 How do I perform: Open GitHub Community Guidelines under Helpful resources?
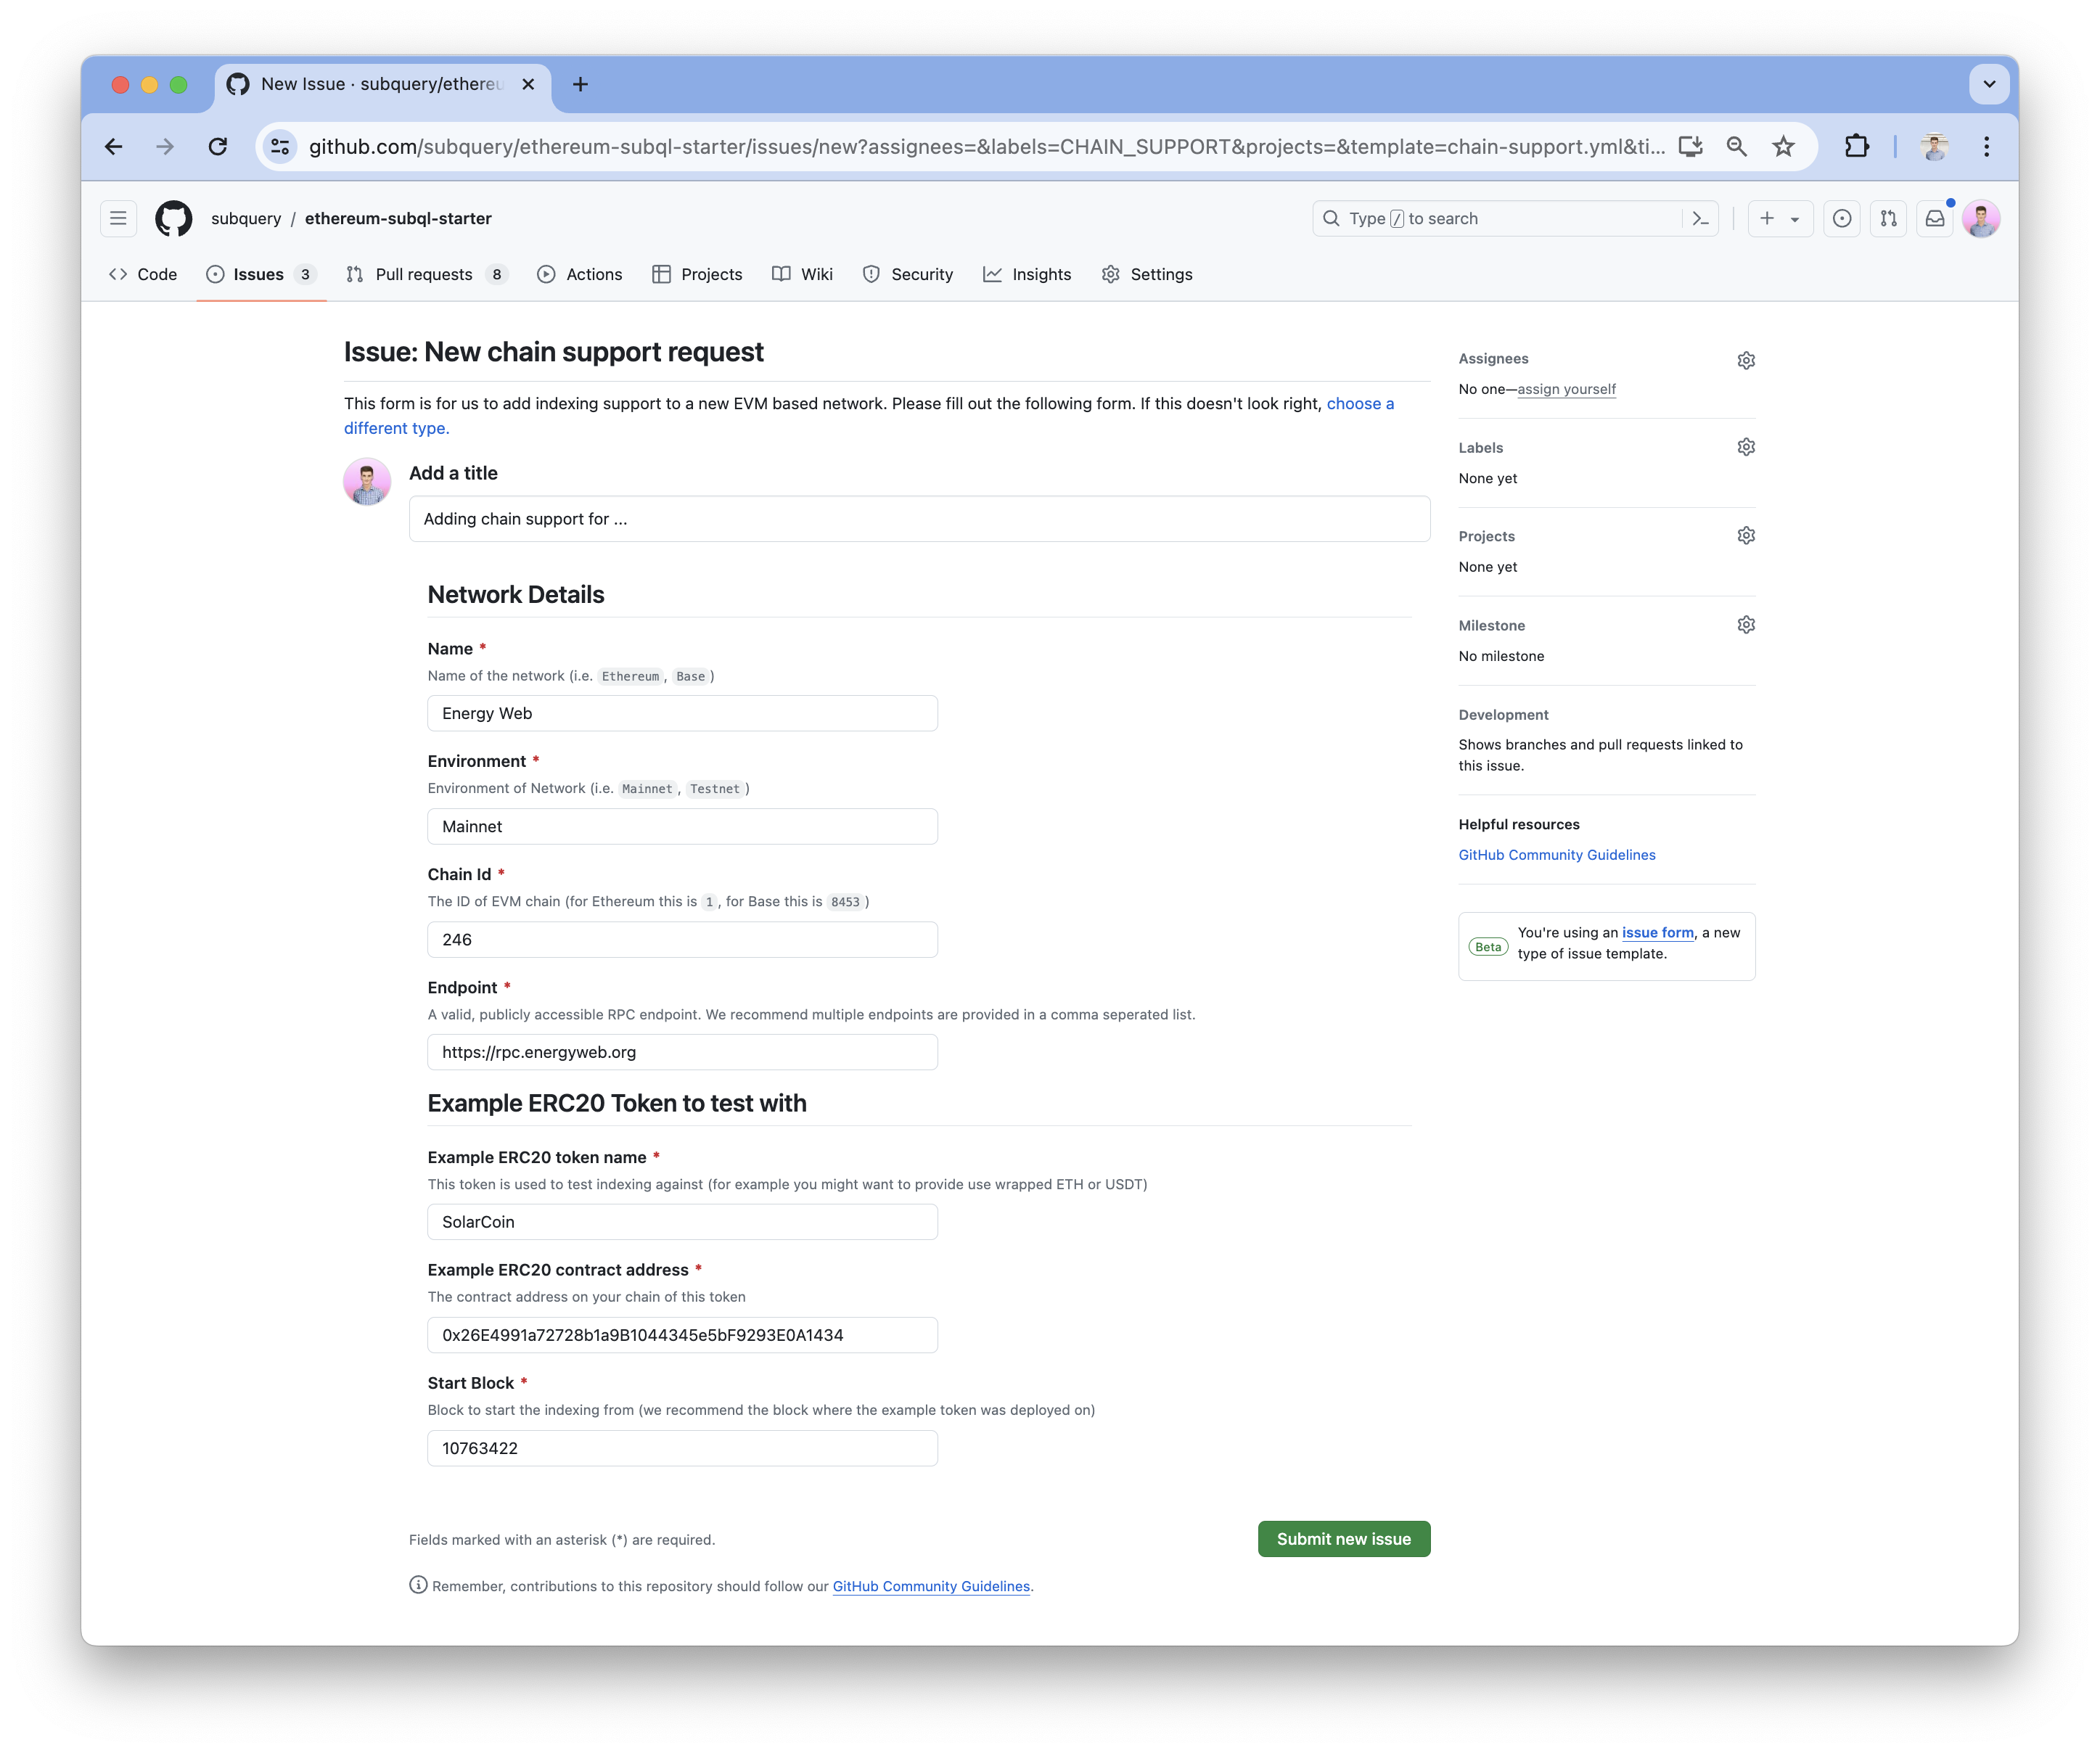1557,855
